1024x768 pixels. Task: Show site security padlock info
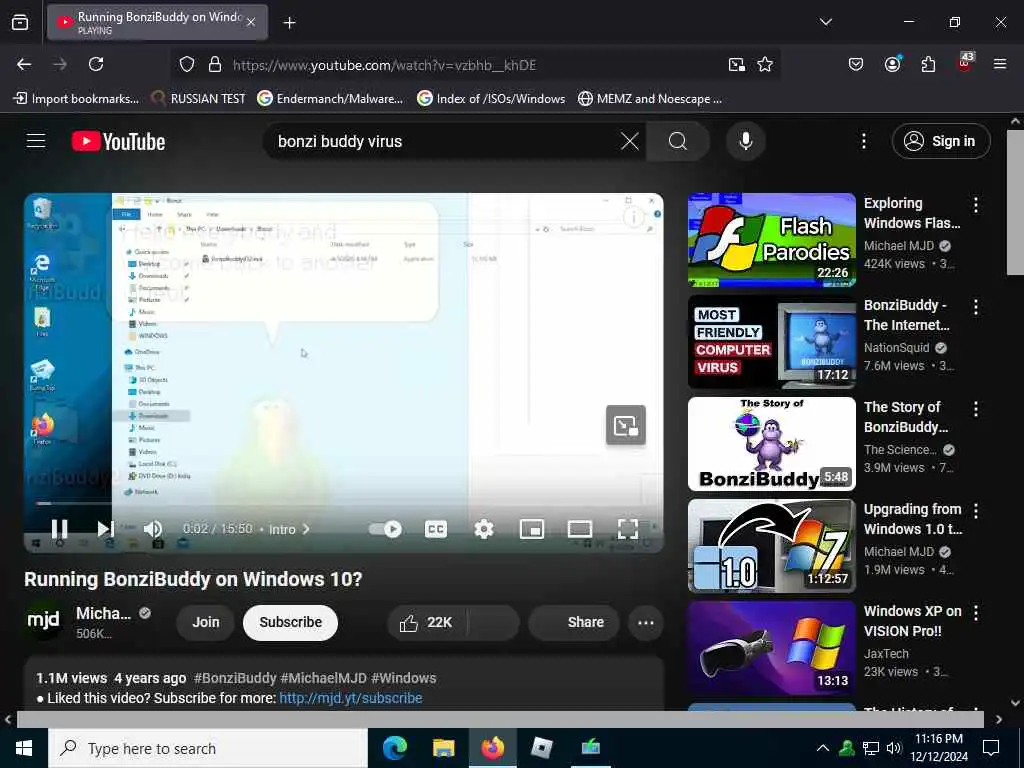point(215,65)
